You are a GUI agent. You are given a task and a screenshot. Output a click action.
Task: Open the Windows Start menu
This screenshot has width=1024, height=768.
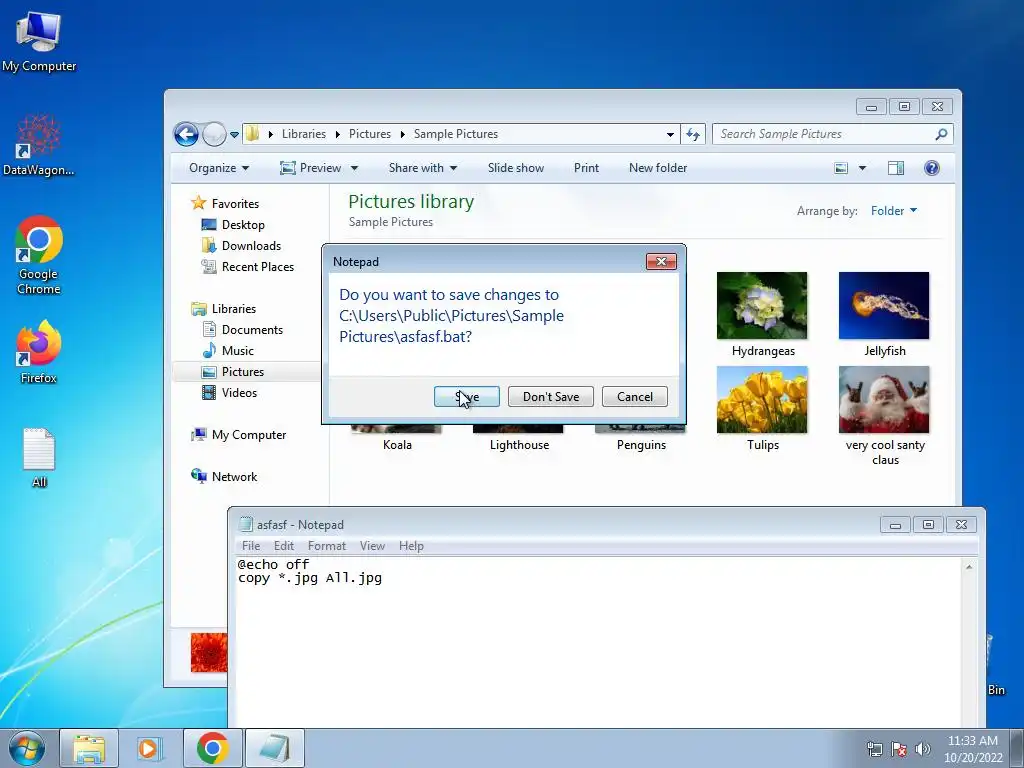coord(26,748)
